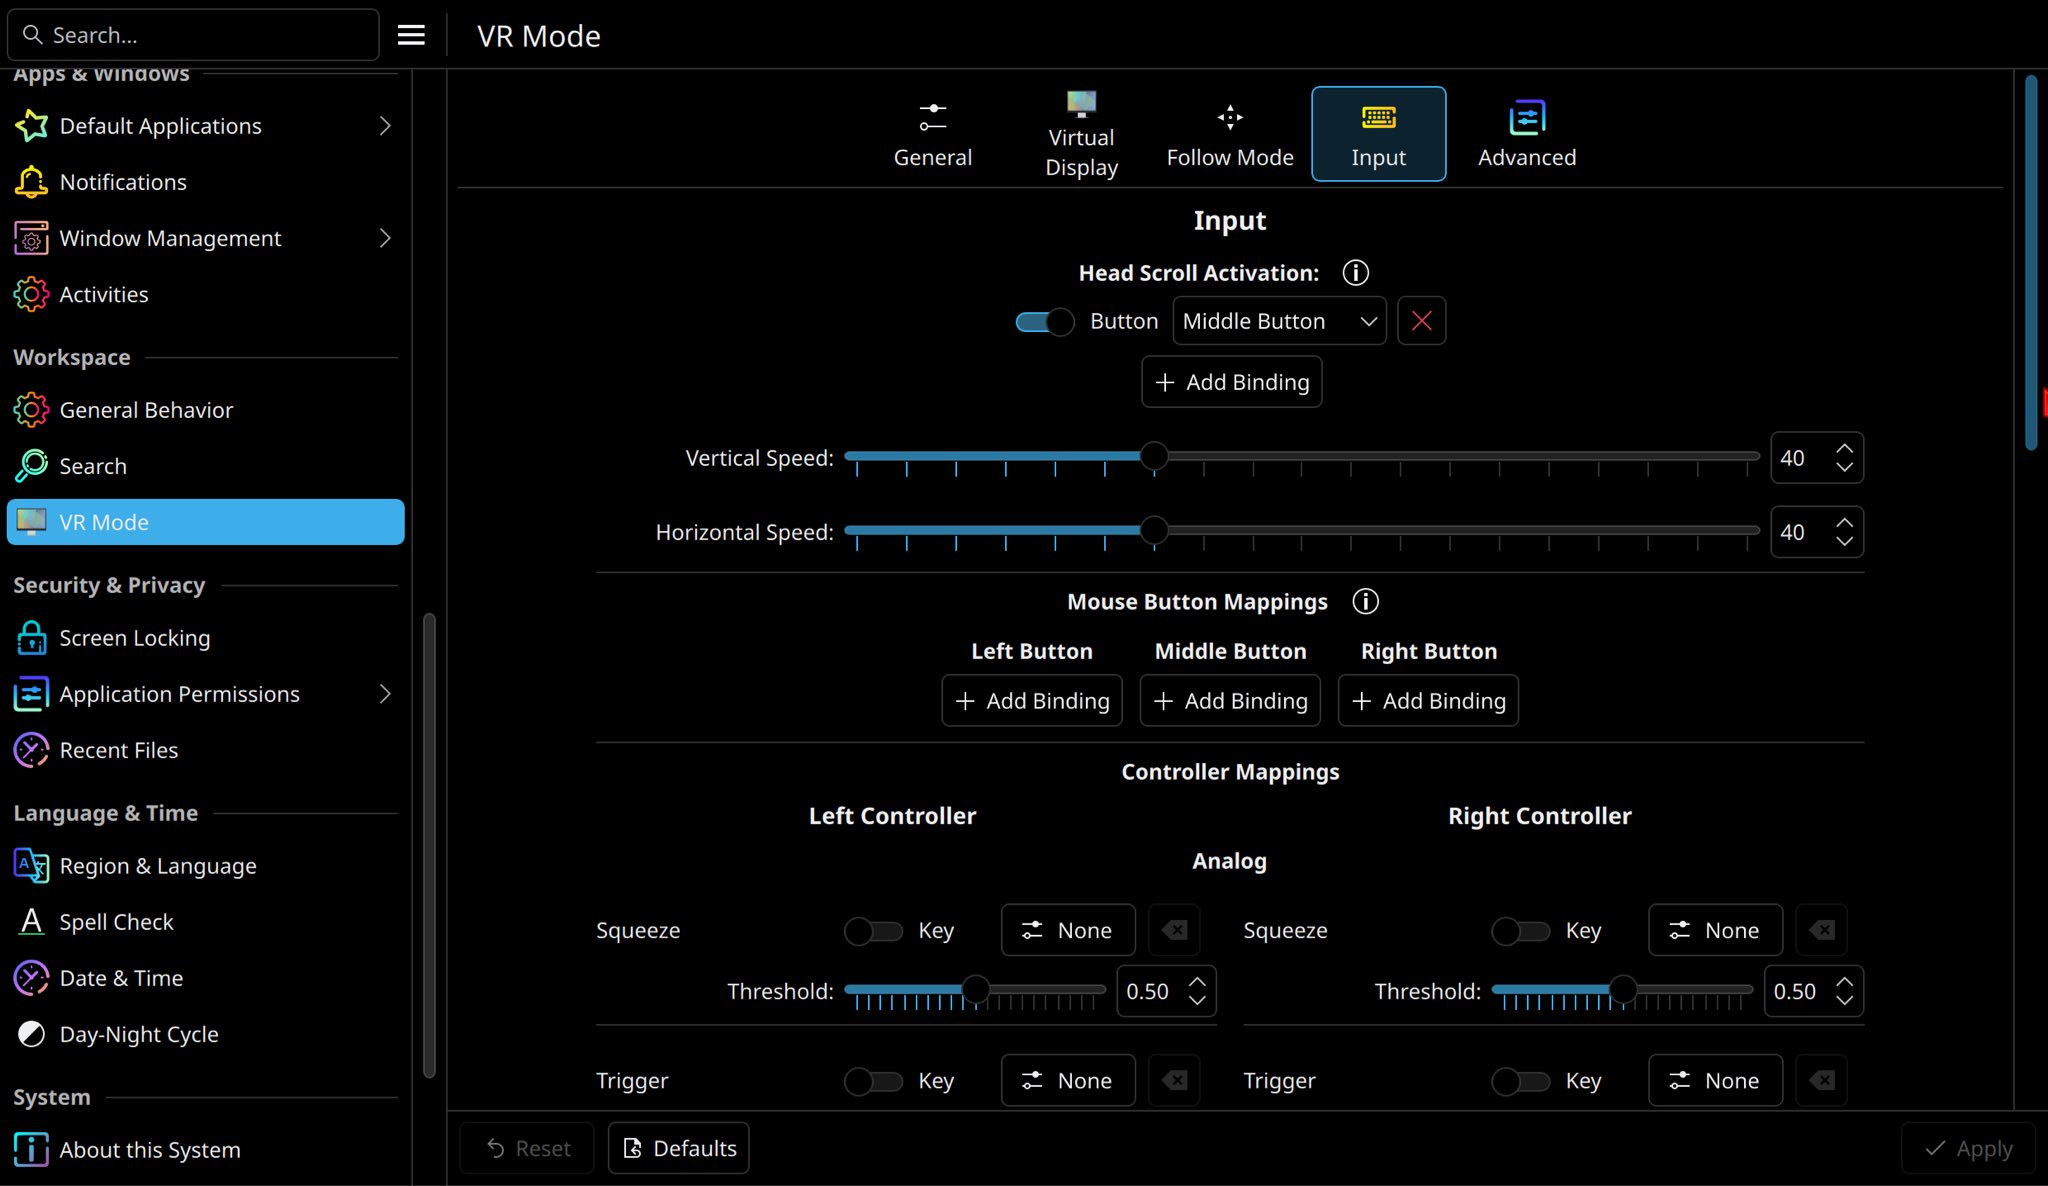Click the Defaults button
2048x1186 pixels.
679,1148
